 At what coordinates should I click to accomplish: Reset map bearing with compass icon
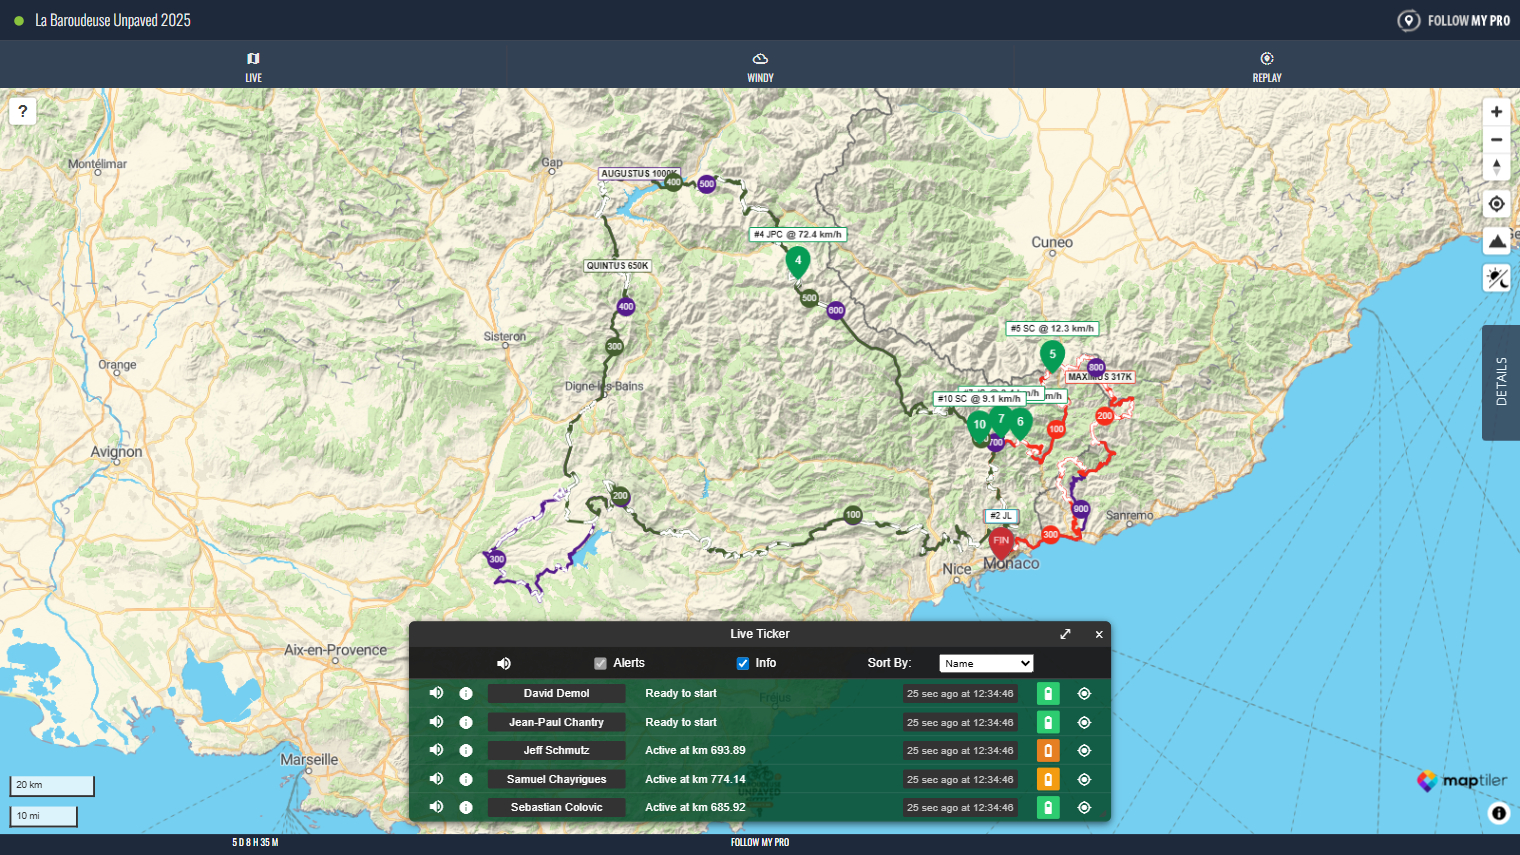[1496, 167]
